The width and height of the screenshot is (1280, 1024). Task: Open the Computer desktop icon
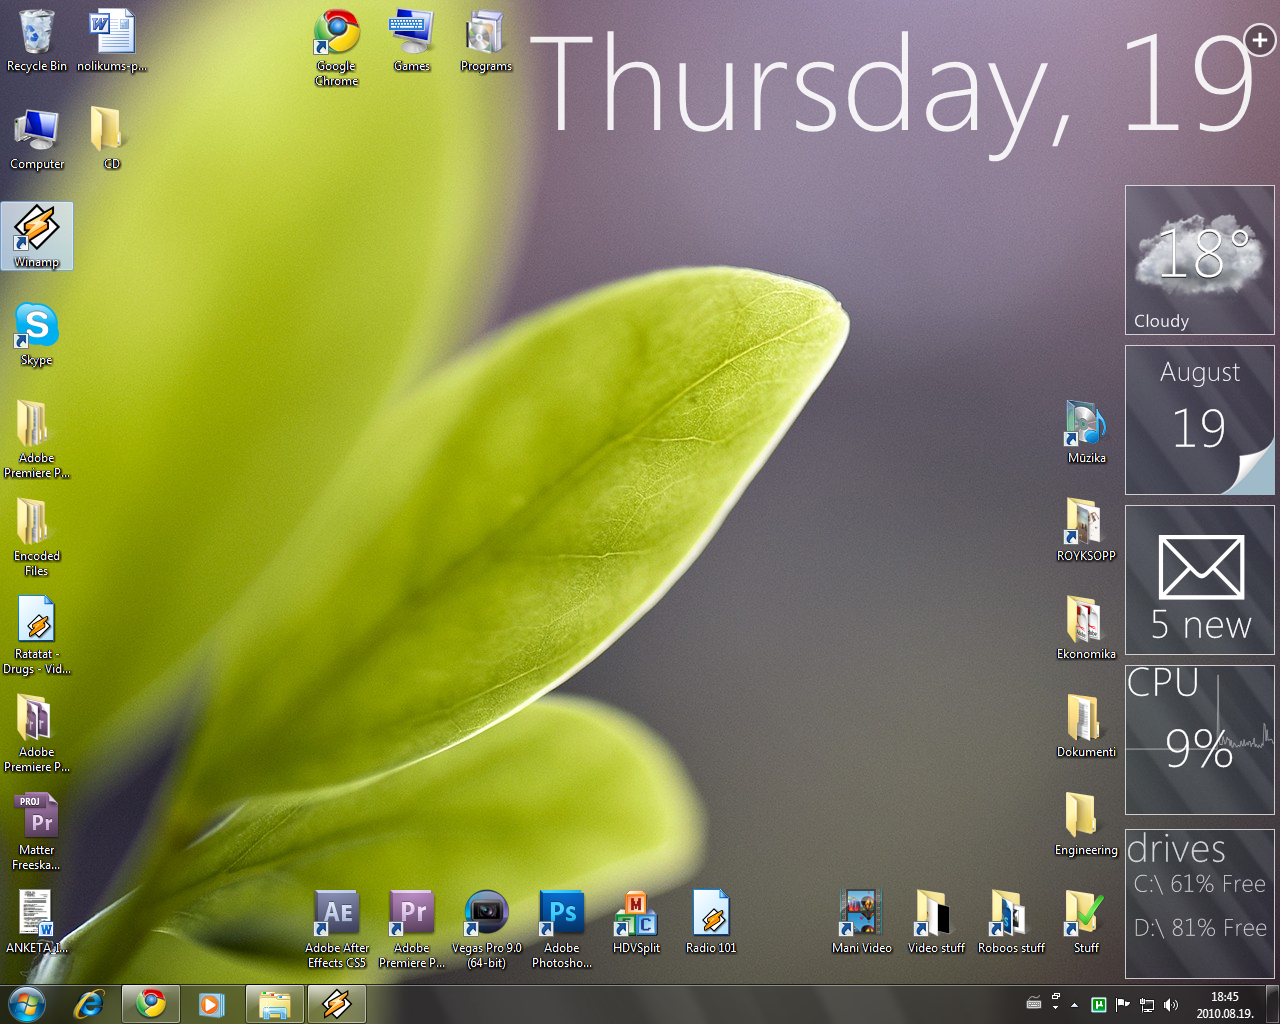tap(37, 139)
